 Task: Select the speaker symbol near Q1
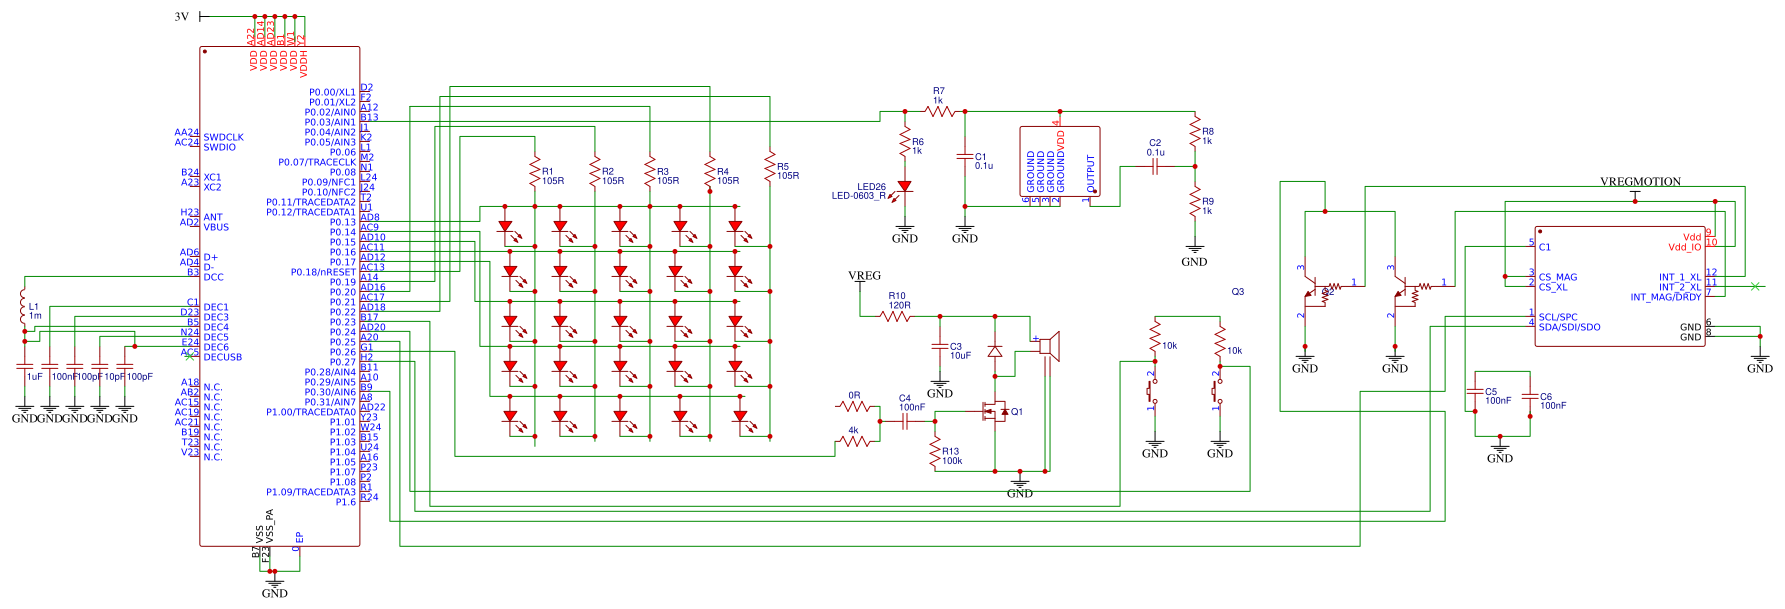[1047, 346]
